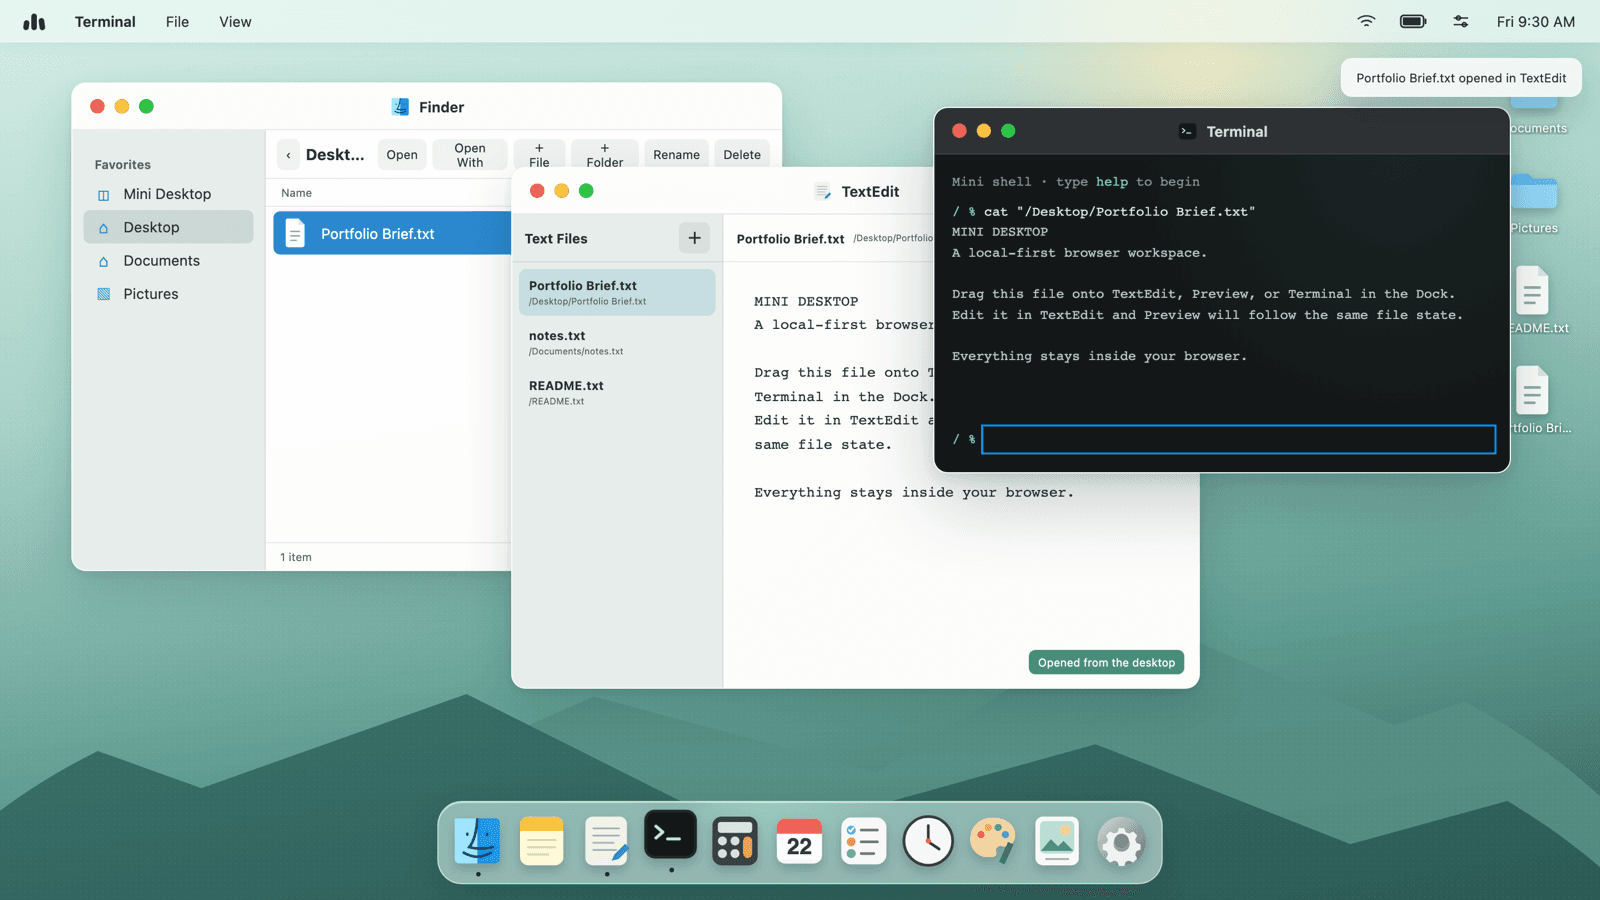Select Desktop in Finder sidebar

point(168,227)
